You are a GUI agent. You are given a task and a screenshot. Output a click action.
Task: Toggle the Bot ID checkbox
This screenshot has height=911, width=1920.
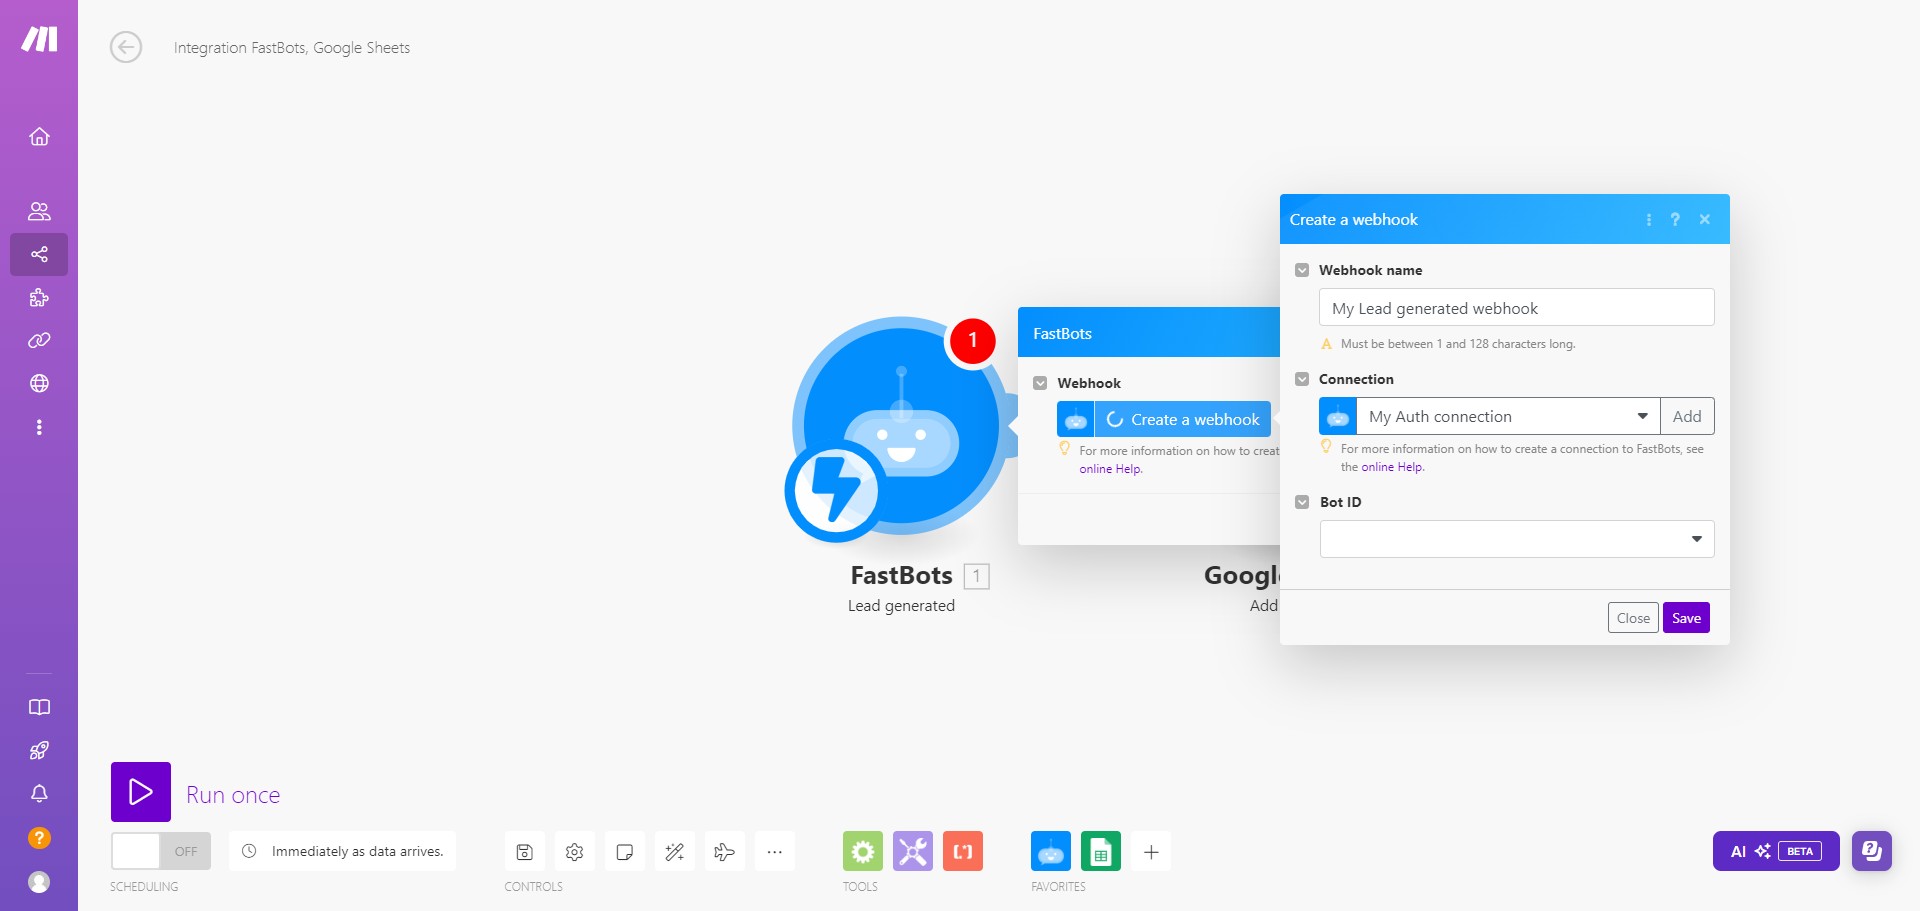[1302, 502]
